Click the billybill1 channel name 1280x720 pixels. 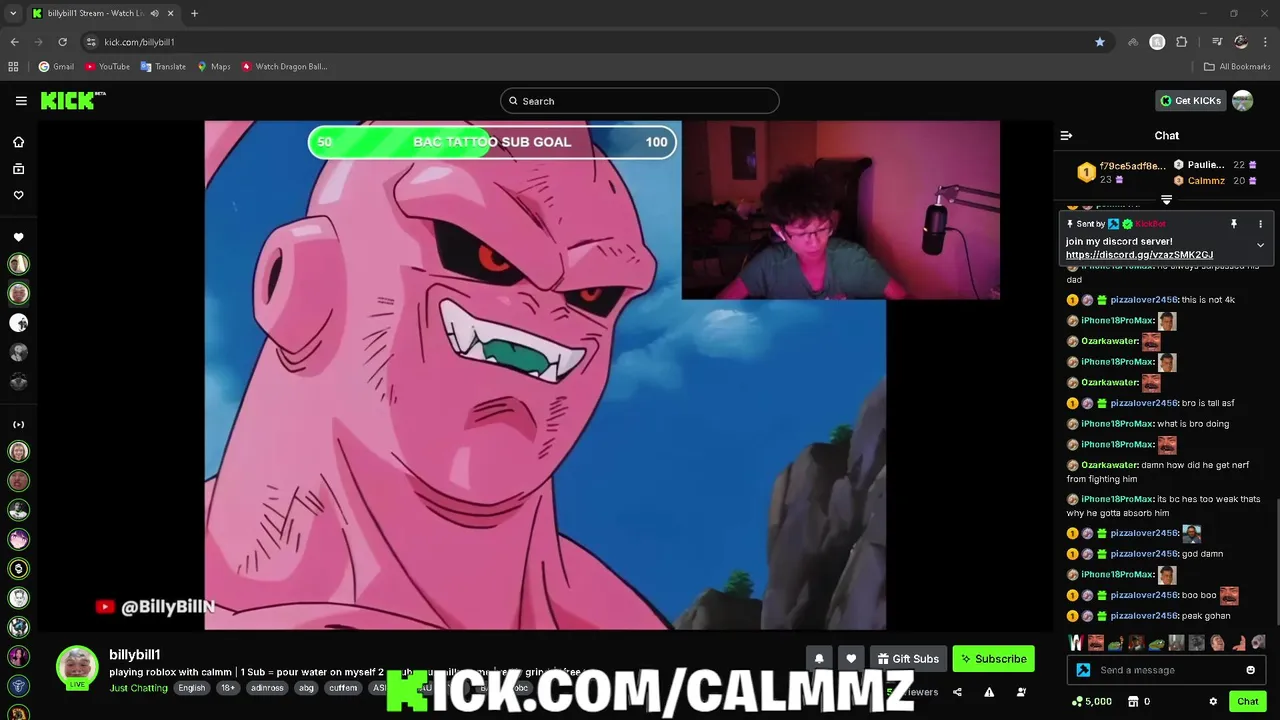point(134,655)
